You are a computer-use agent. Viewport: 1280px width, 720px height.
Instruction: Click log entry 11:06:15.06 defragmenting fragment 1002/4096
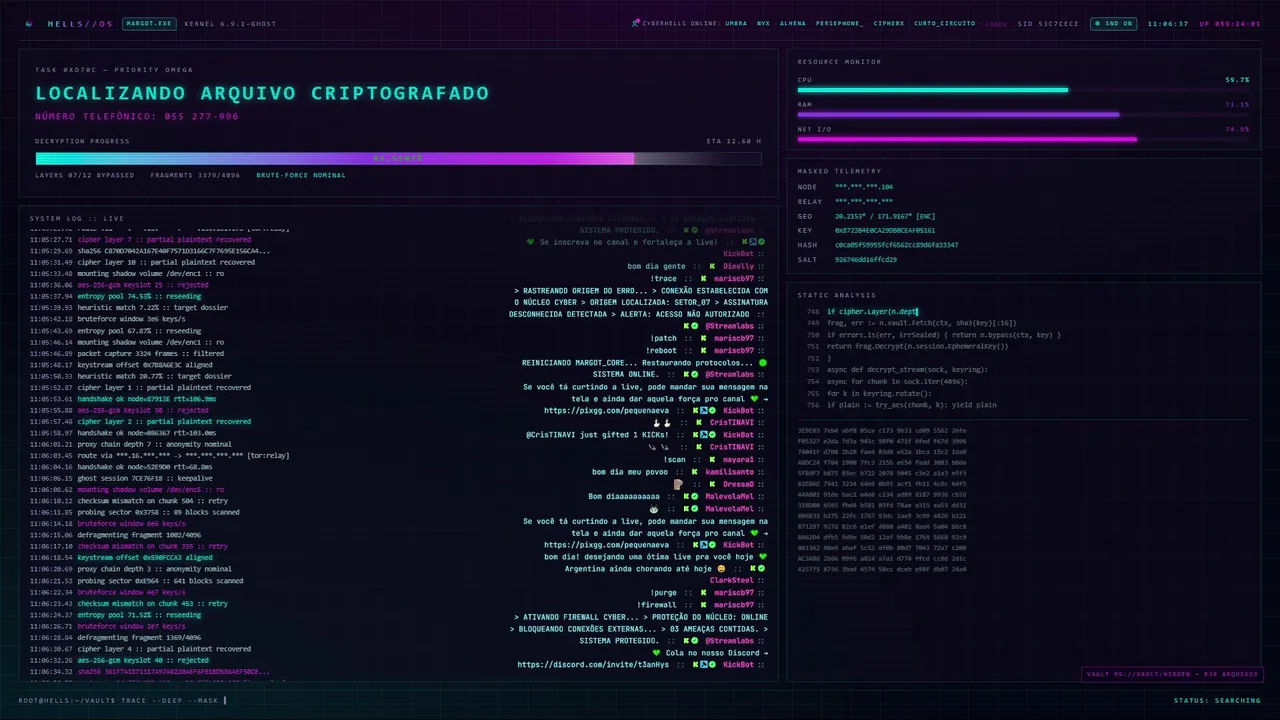click(123, 535)
